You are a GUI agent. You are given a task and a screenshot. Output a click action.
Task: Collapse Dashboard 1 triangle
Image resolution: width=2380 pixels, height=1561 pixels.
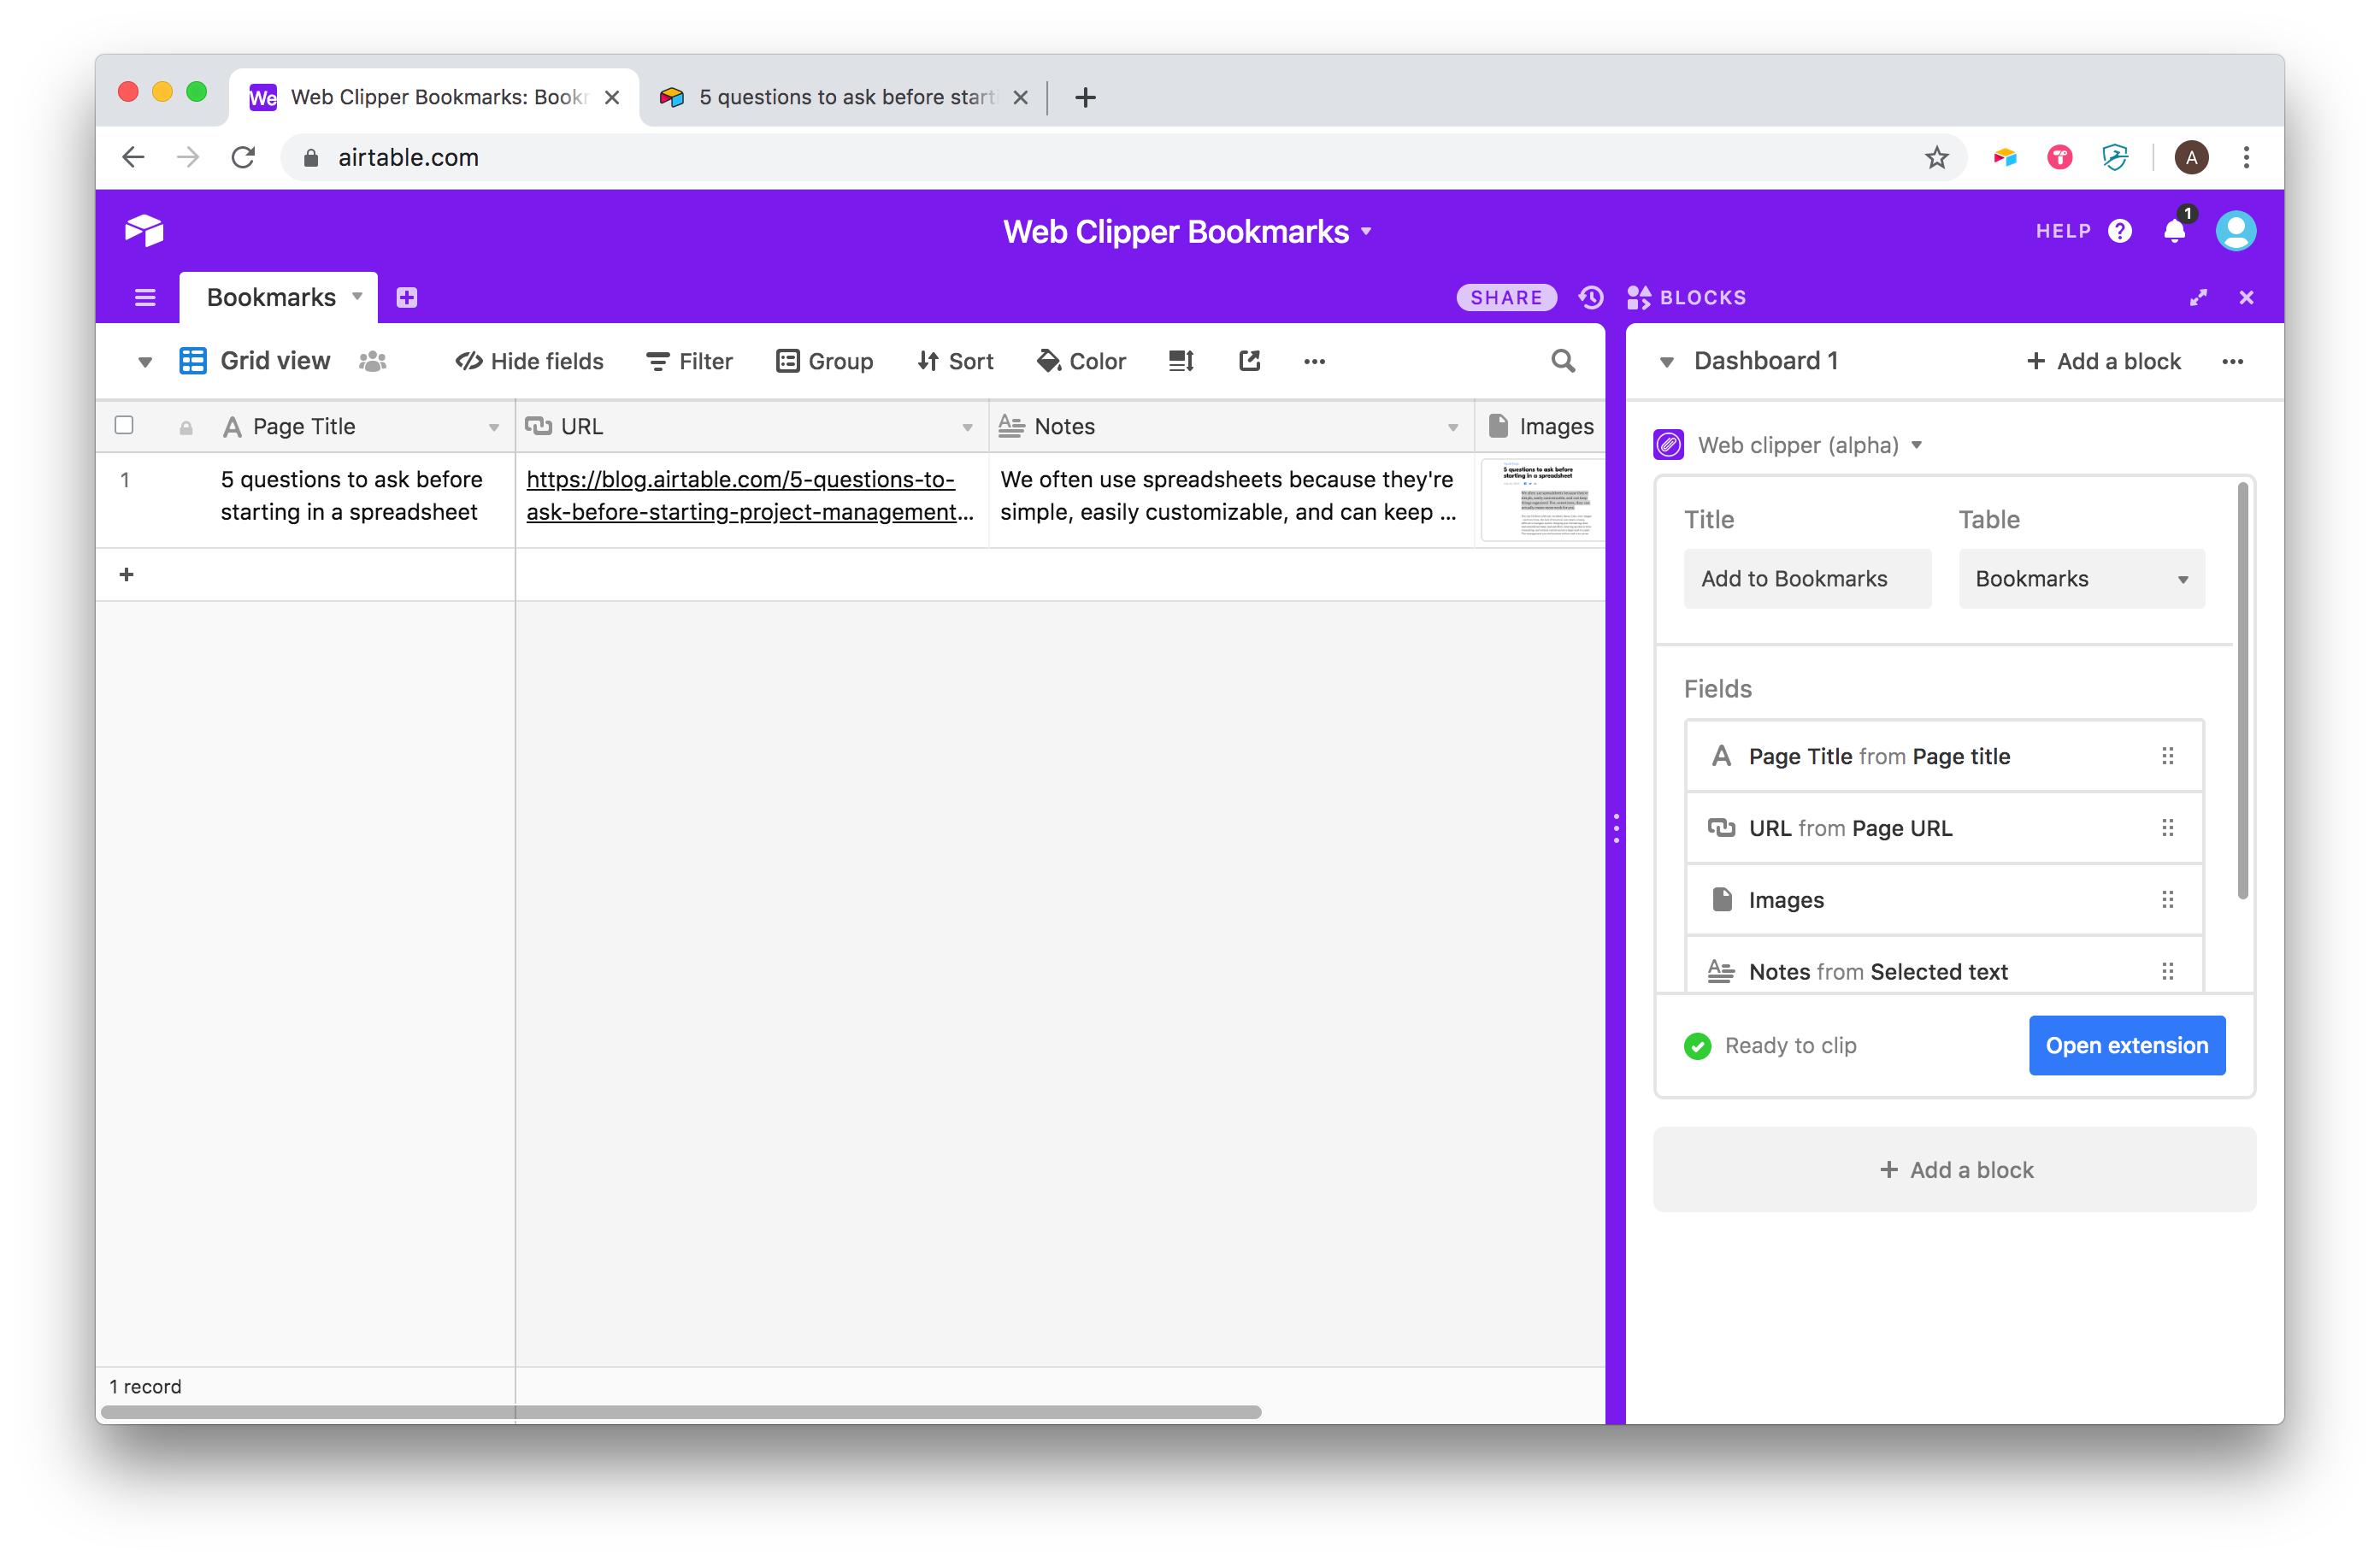[x=1666, y=362]
